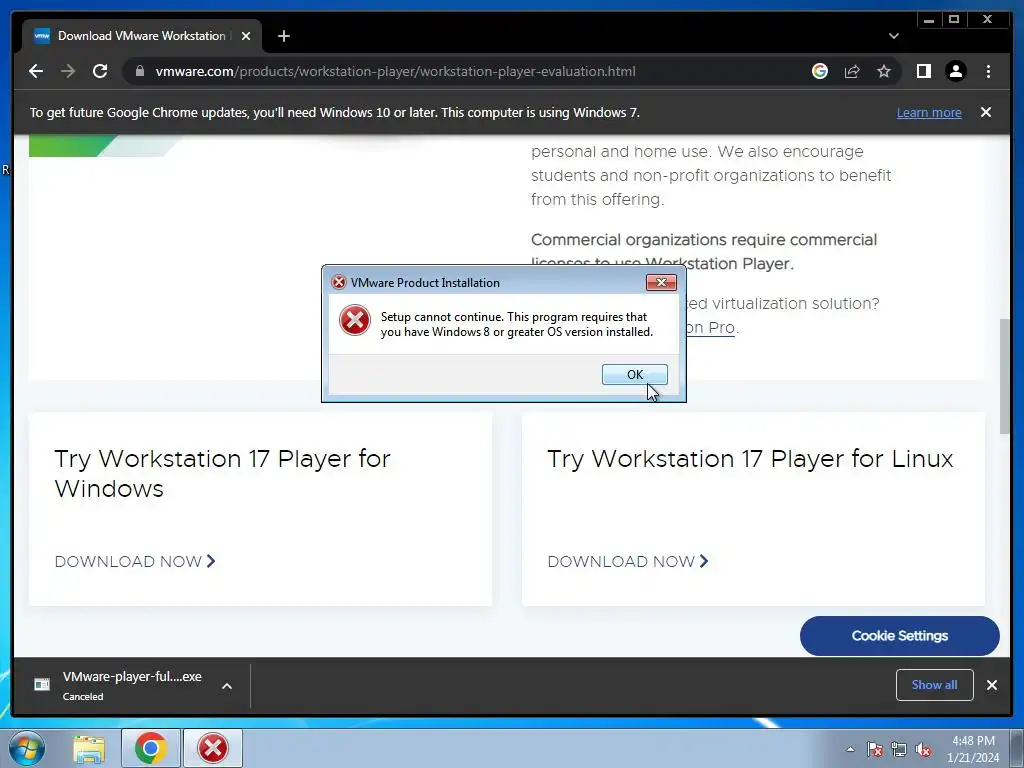Bookmark this page with the star icon
The height and width of the screenshot is (768, 1024).
(x=884, y=71)
